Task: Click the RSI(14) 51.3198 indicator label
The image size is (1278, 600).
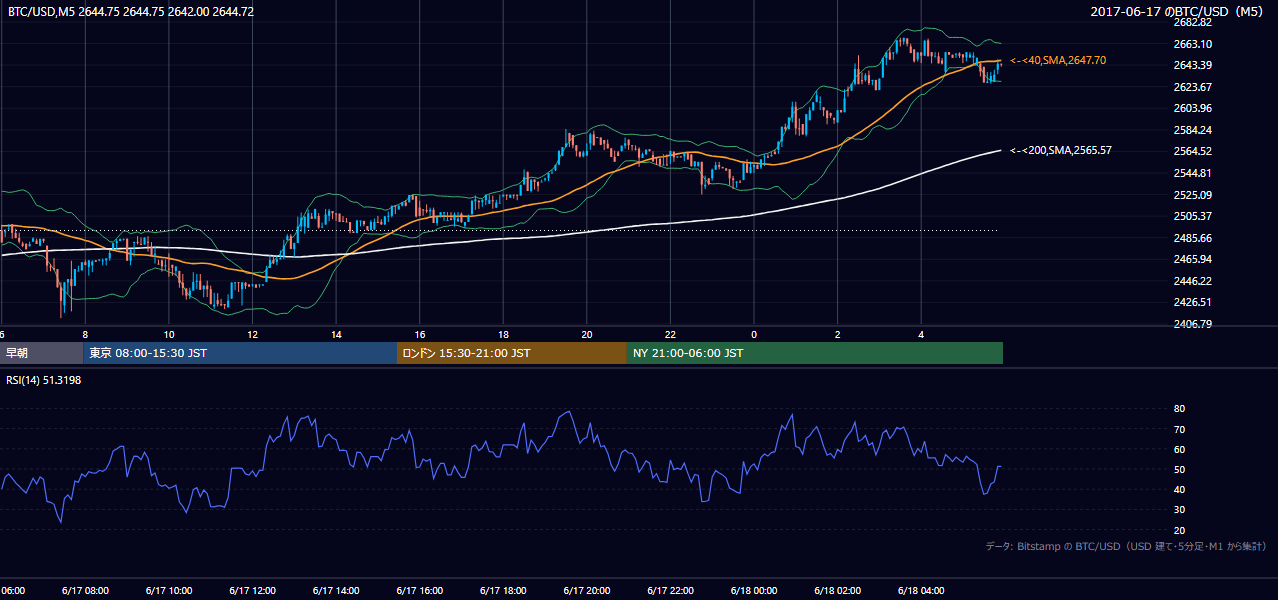Action: pos(46,379)
